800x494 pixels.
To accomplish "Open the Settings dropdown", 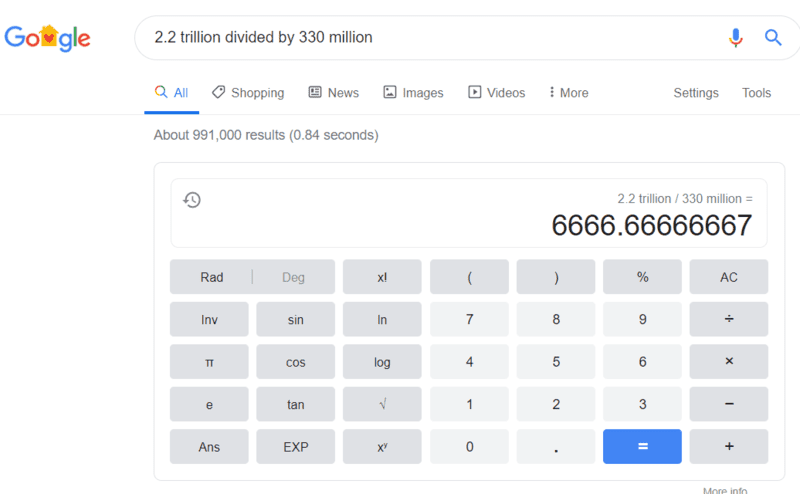I will click(x=696, y=92).
